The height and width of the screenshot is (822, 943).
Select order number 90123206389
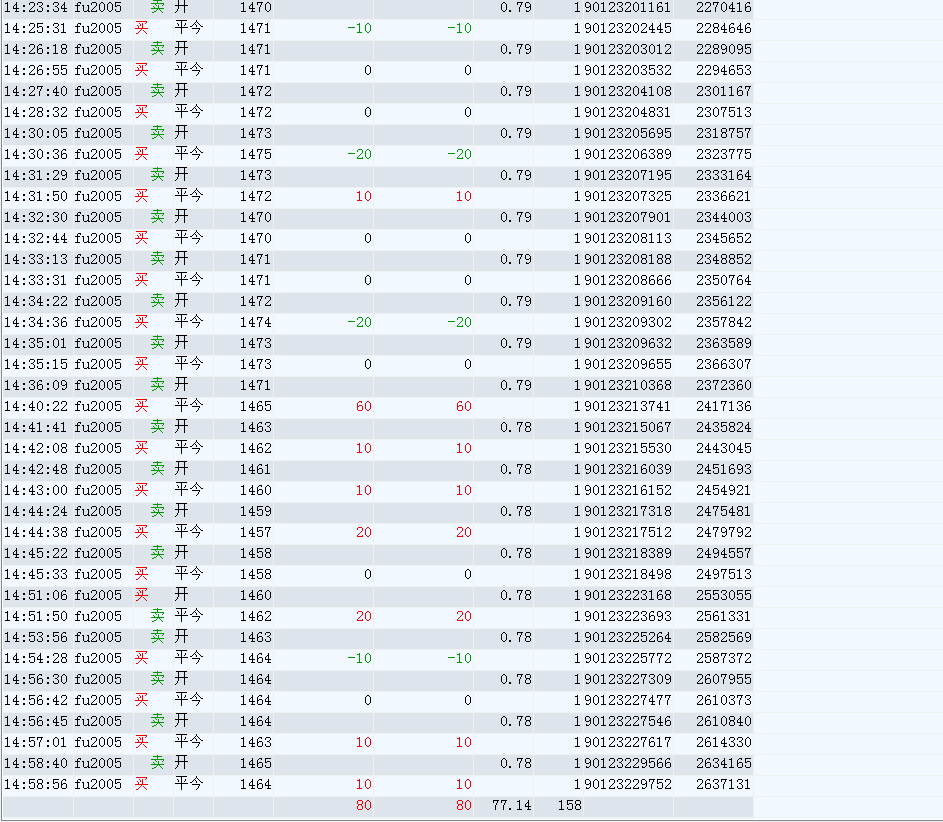click(x=628, y=155)
